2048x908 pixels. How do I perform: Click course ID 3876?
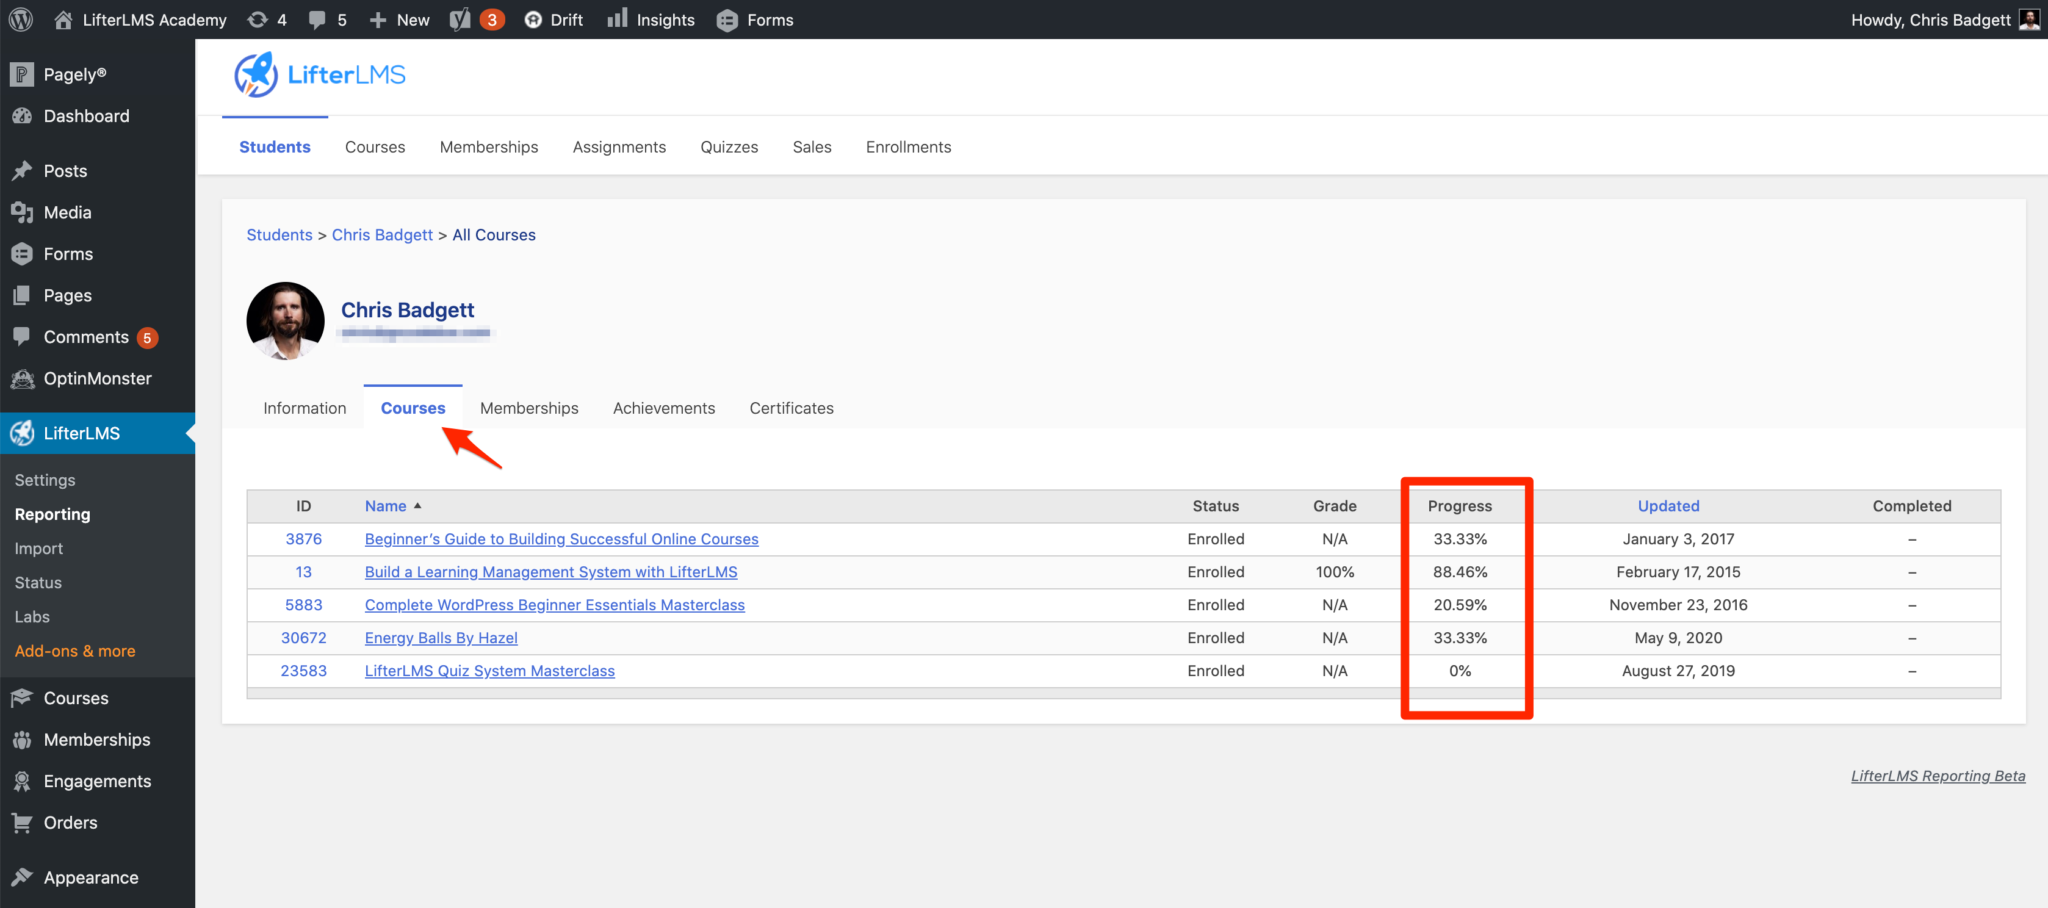[304, 539]
